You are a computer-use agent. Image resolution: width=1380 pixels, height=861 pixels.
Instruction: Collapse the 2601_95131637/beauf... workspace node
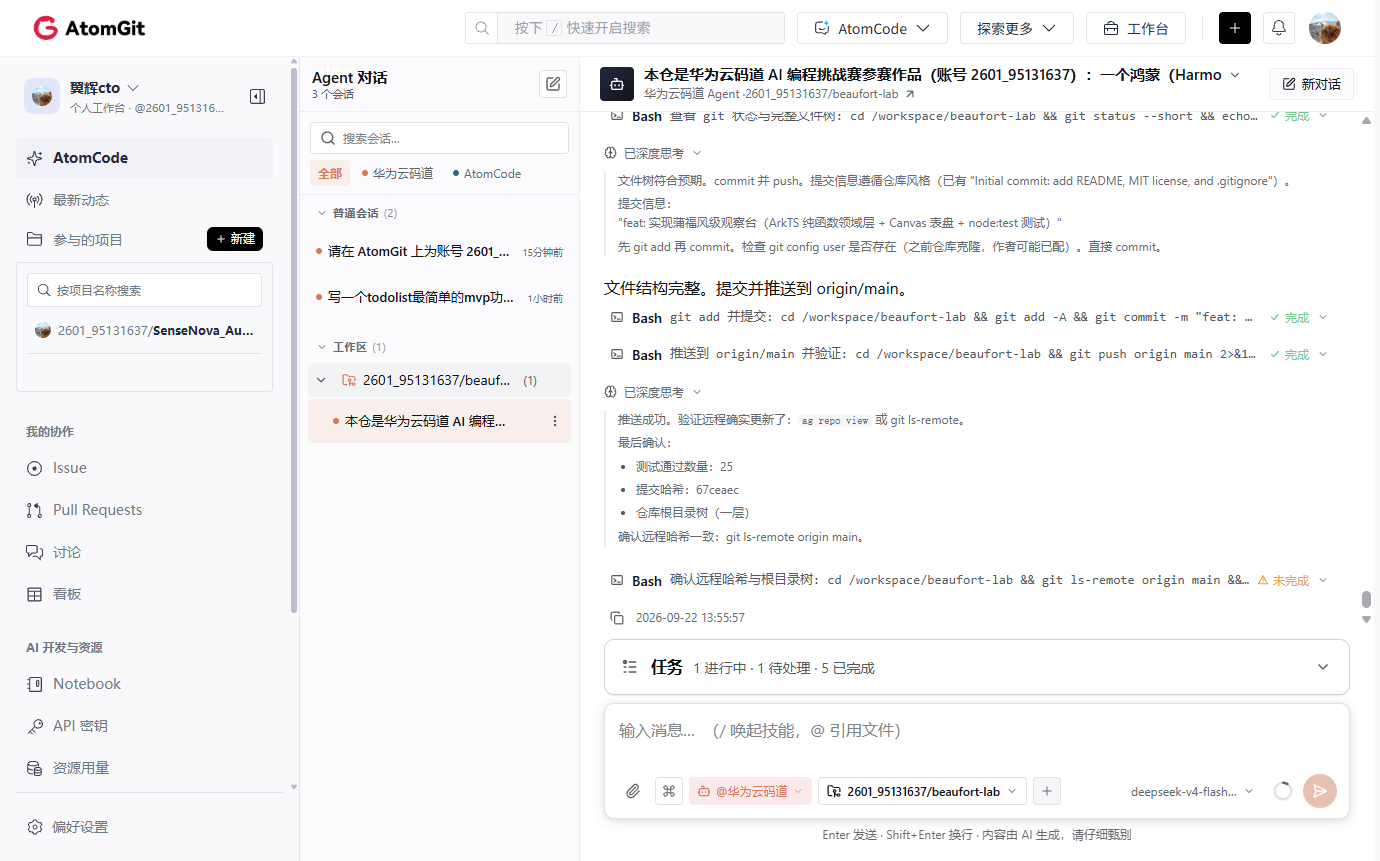[x=321, y=380]
